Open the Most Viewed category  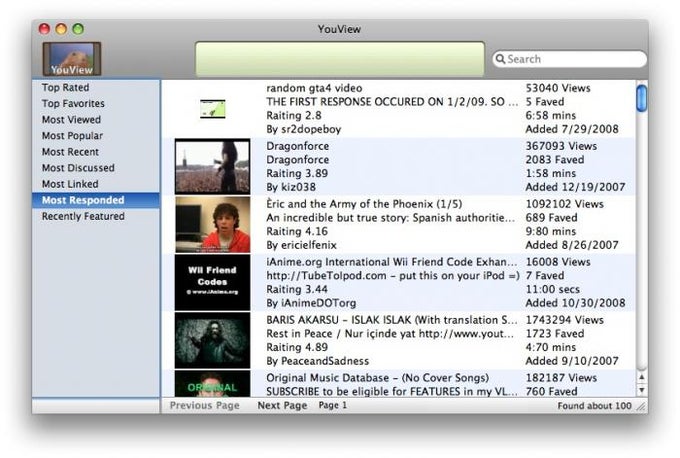pos(71,120)
